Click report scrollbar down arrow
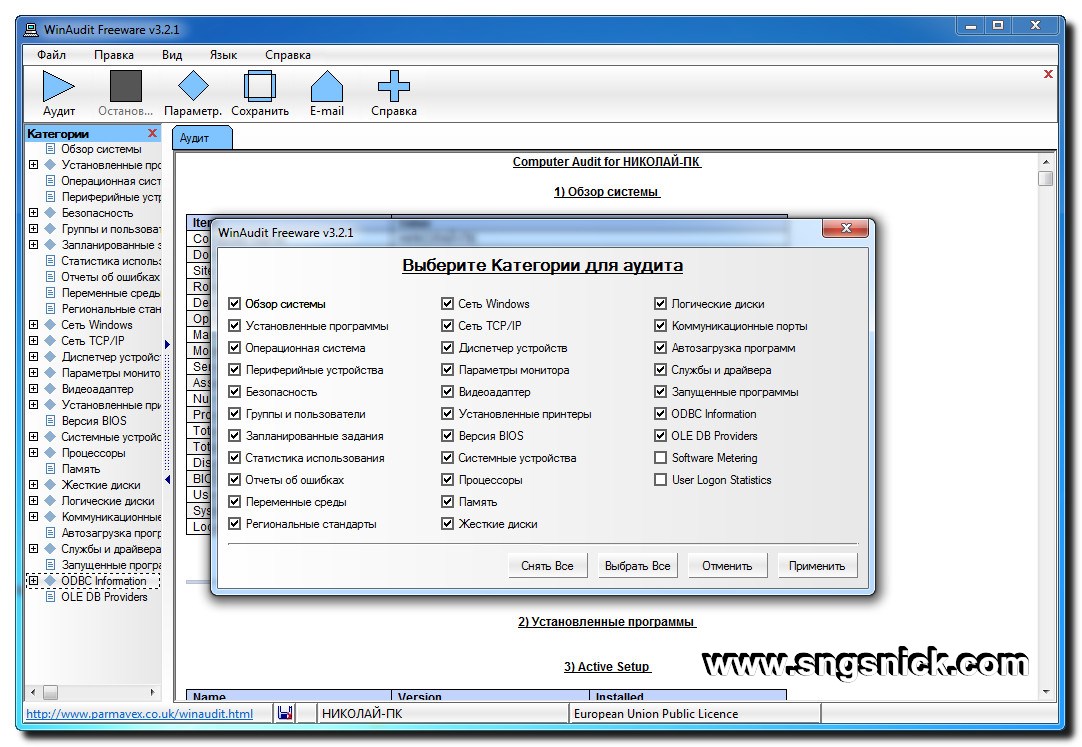Screen dimensions: 1082x747 (x=1045, y=692)
